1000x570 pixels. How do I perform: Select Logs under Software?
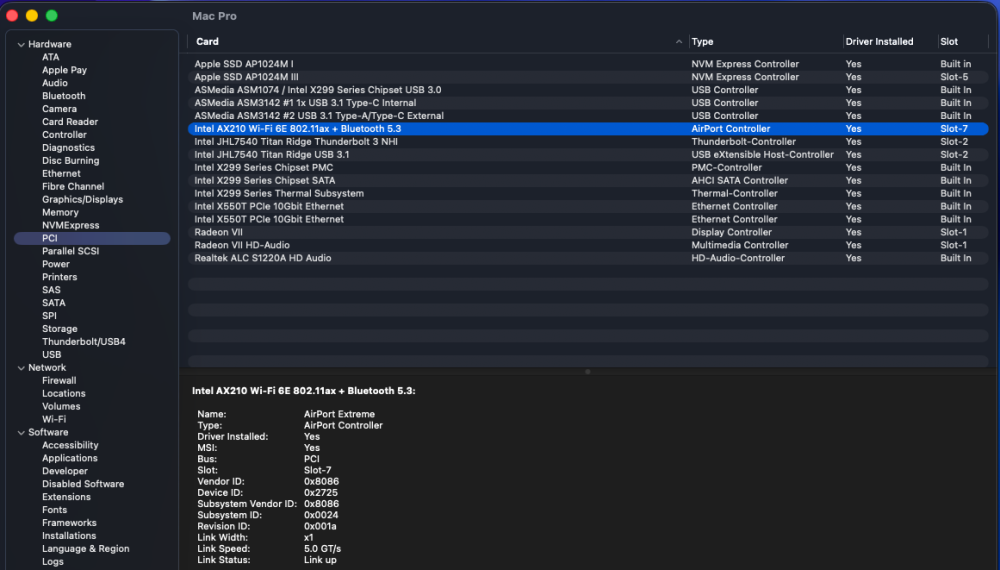(x=53, y=562)
